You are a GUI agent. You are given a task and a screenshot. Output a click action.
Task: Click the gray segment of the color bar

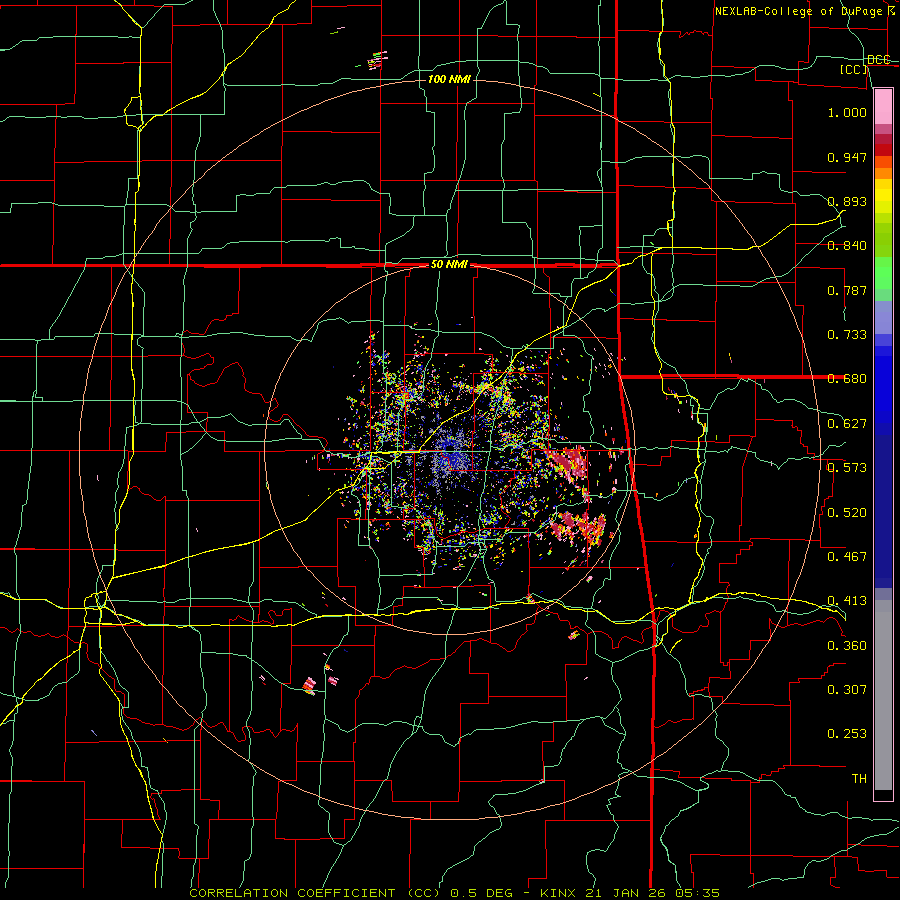click(883, 695)
